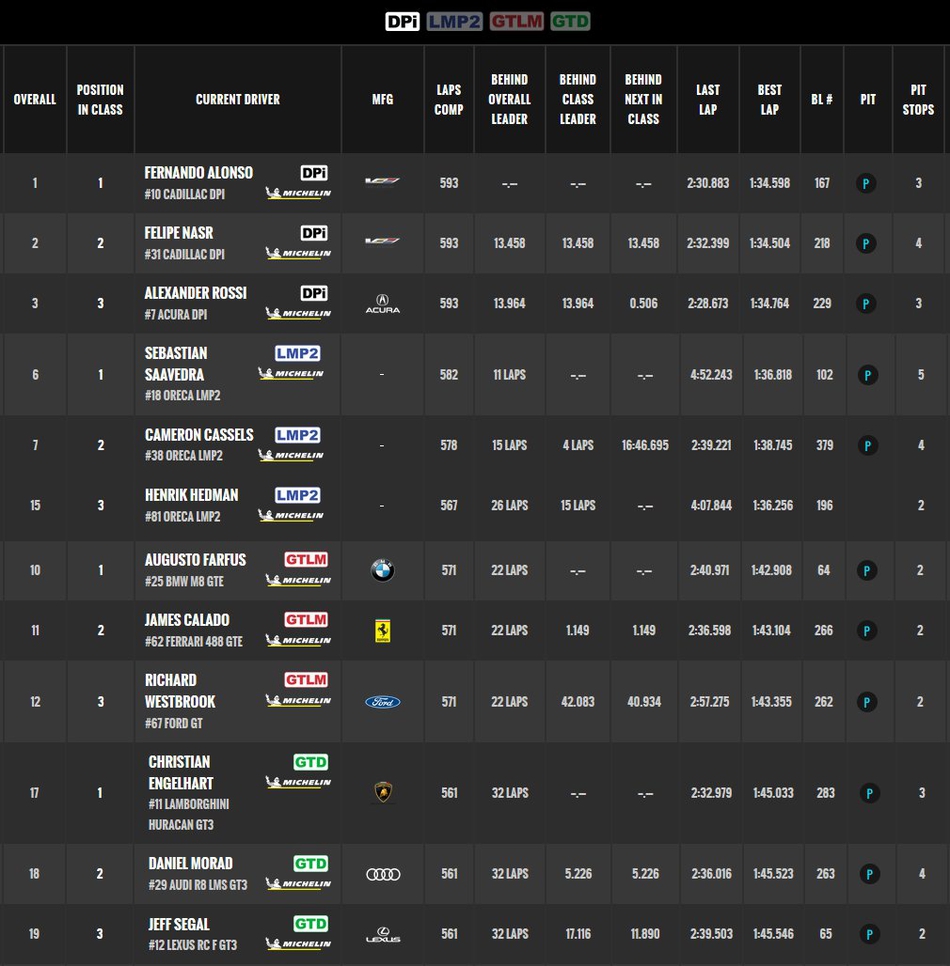The image size is (950, 966).
Task: Click 11 LAPS behind leader cell
Action: [x=510, y=375]
